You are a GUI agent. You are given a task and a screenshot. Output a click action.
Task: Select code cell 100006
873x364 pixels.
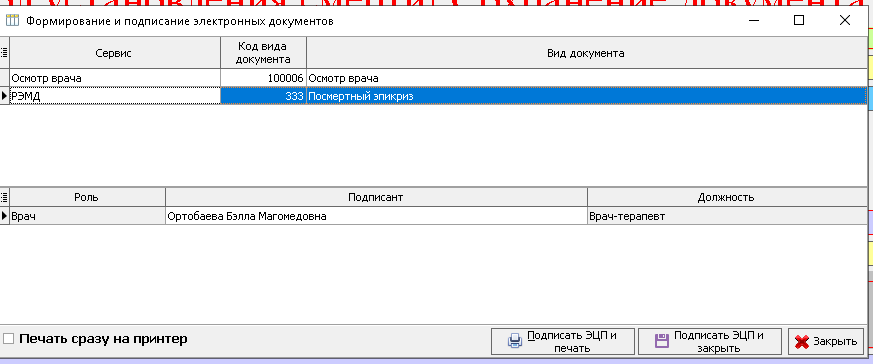click(263, 78)
